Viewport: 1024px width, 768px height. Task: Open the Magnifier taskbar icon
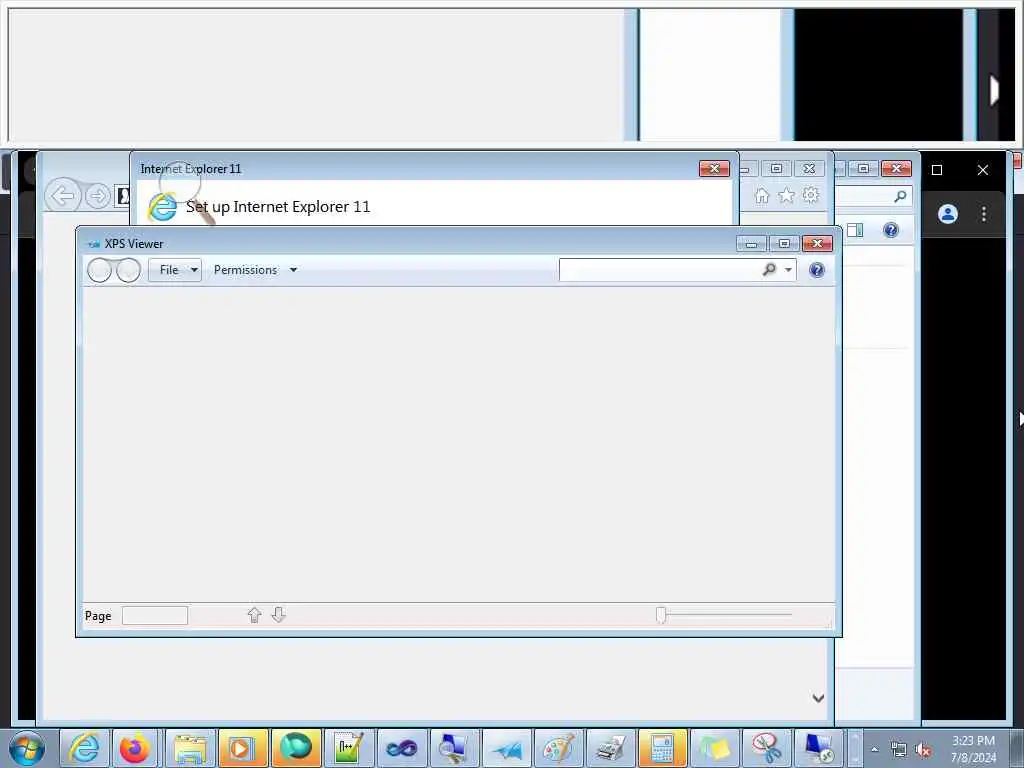click(454, 748)
